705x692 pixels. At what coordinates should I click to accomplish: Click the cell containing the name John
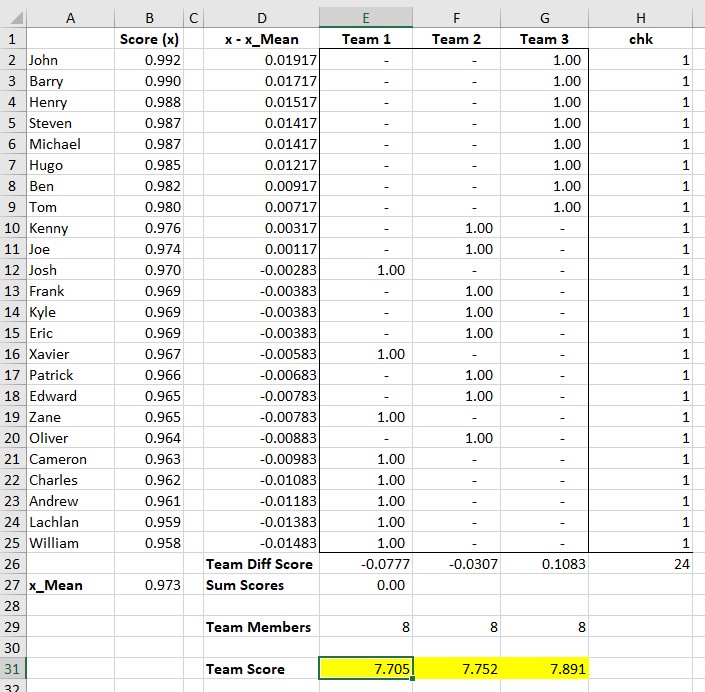tap(68, 60)
